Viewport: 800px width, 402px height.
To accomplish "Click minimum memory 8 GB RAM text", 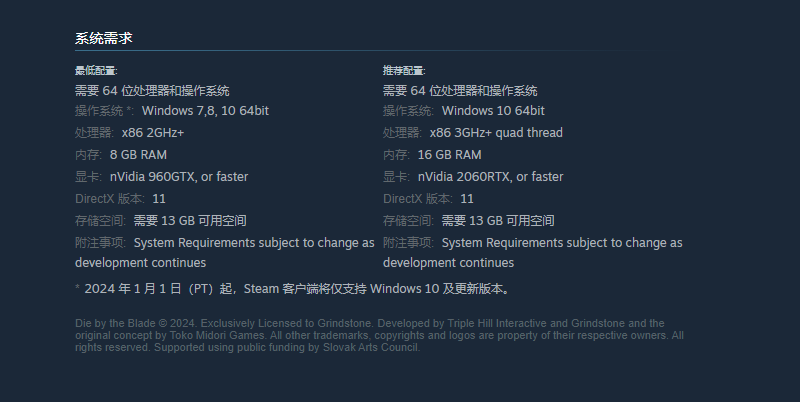I will click(x=138, y=155).
